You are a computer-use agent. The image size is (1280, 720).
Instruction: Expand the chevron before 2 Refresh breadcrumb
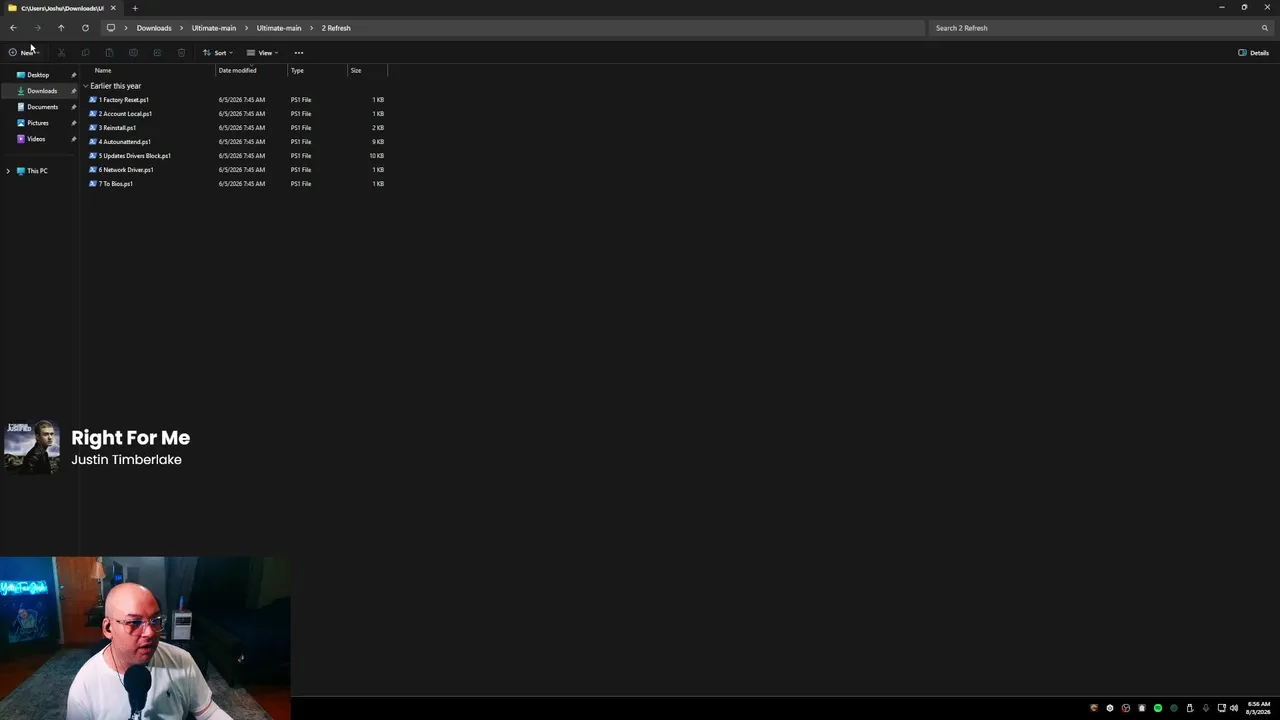click(x=312, y=28)
